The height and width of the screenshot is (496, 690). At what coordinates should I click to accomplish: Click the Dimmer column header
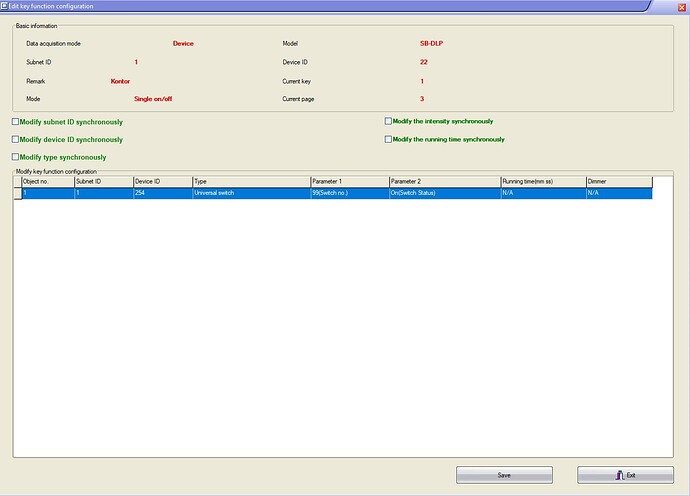pyautogui.click(x=619, y=181)
